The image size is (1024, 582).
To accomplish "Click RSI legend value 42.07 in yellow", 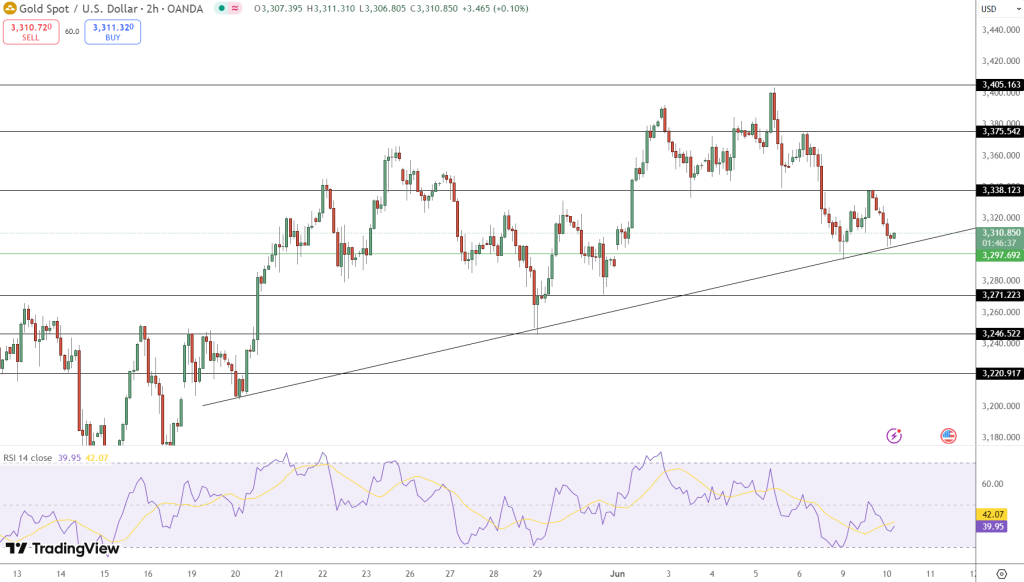I will point(97,458).
